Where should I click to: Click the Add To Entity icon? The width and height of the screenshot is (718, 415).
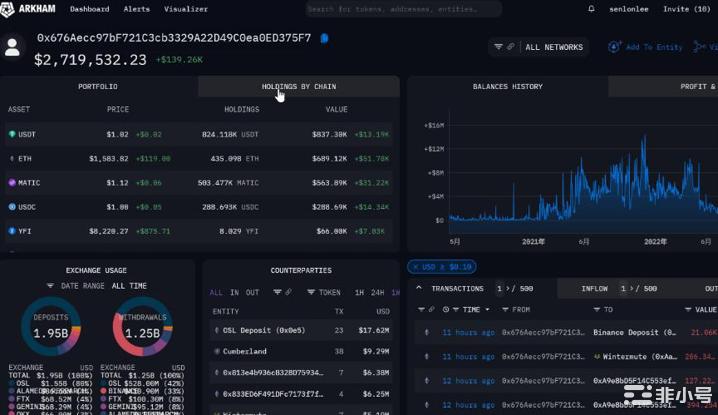click(x=614, y=47)
